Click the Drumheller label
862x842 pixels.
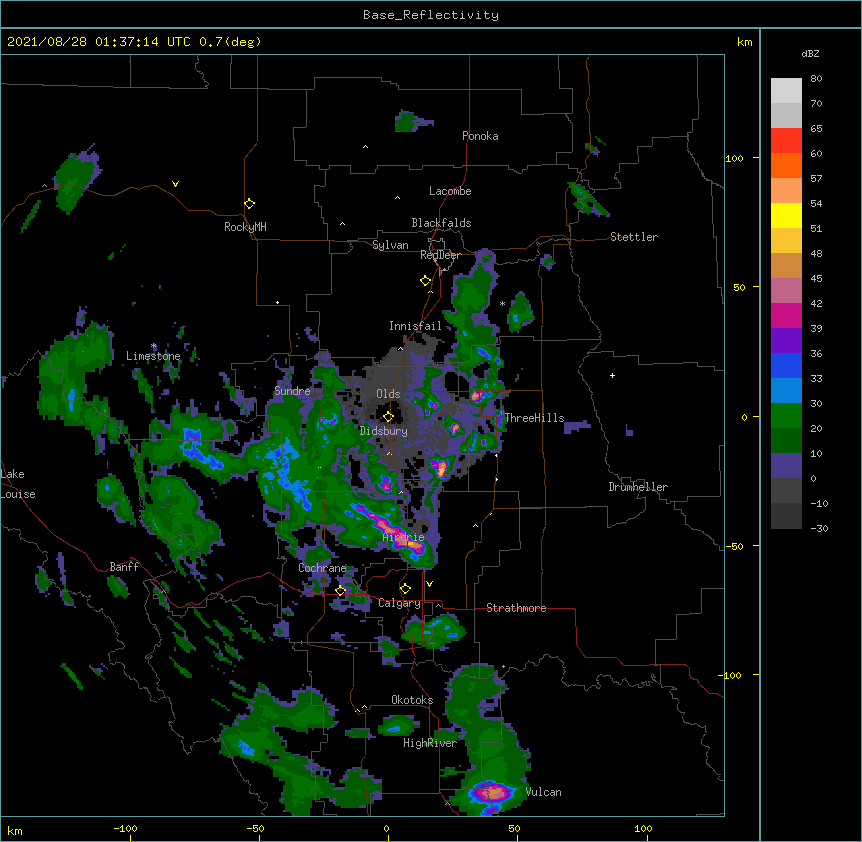(x=638, y=487)
